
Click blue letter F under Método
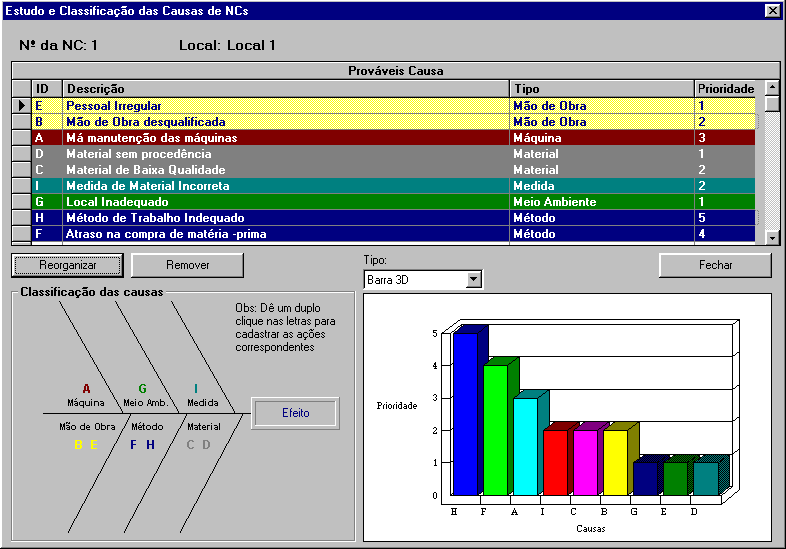tap(133, 445)
